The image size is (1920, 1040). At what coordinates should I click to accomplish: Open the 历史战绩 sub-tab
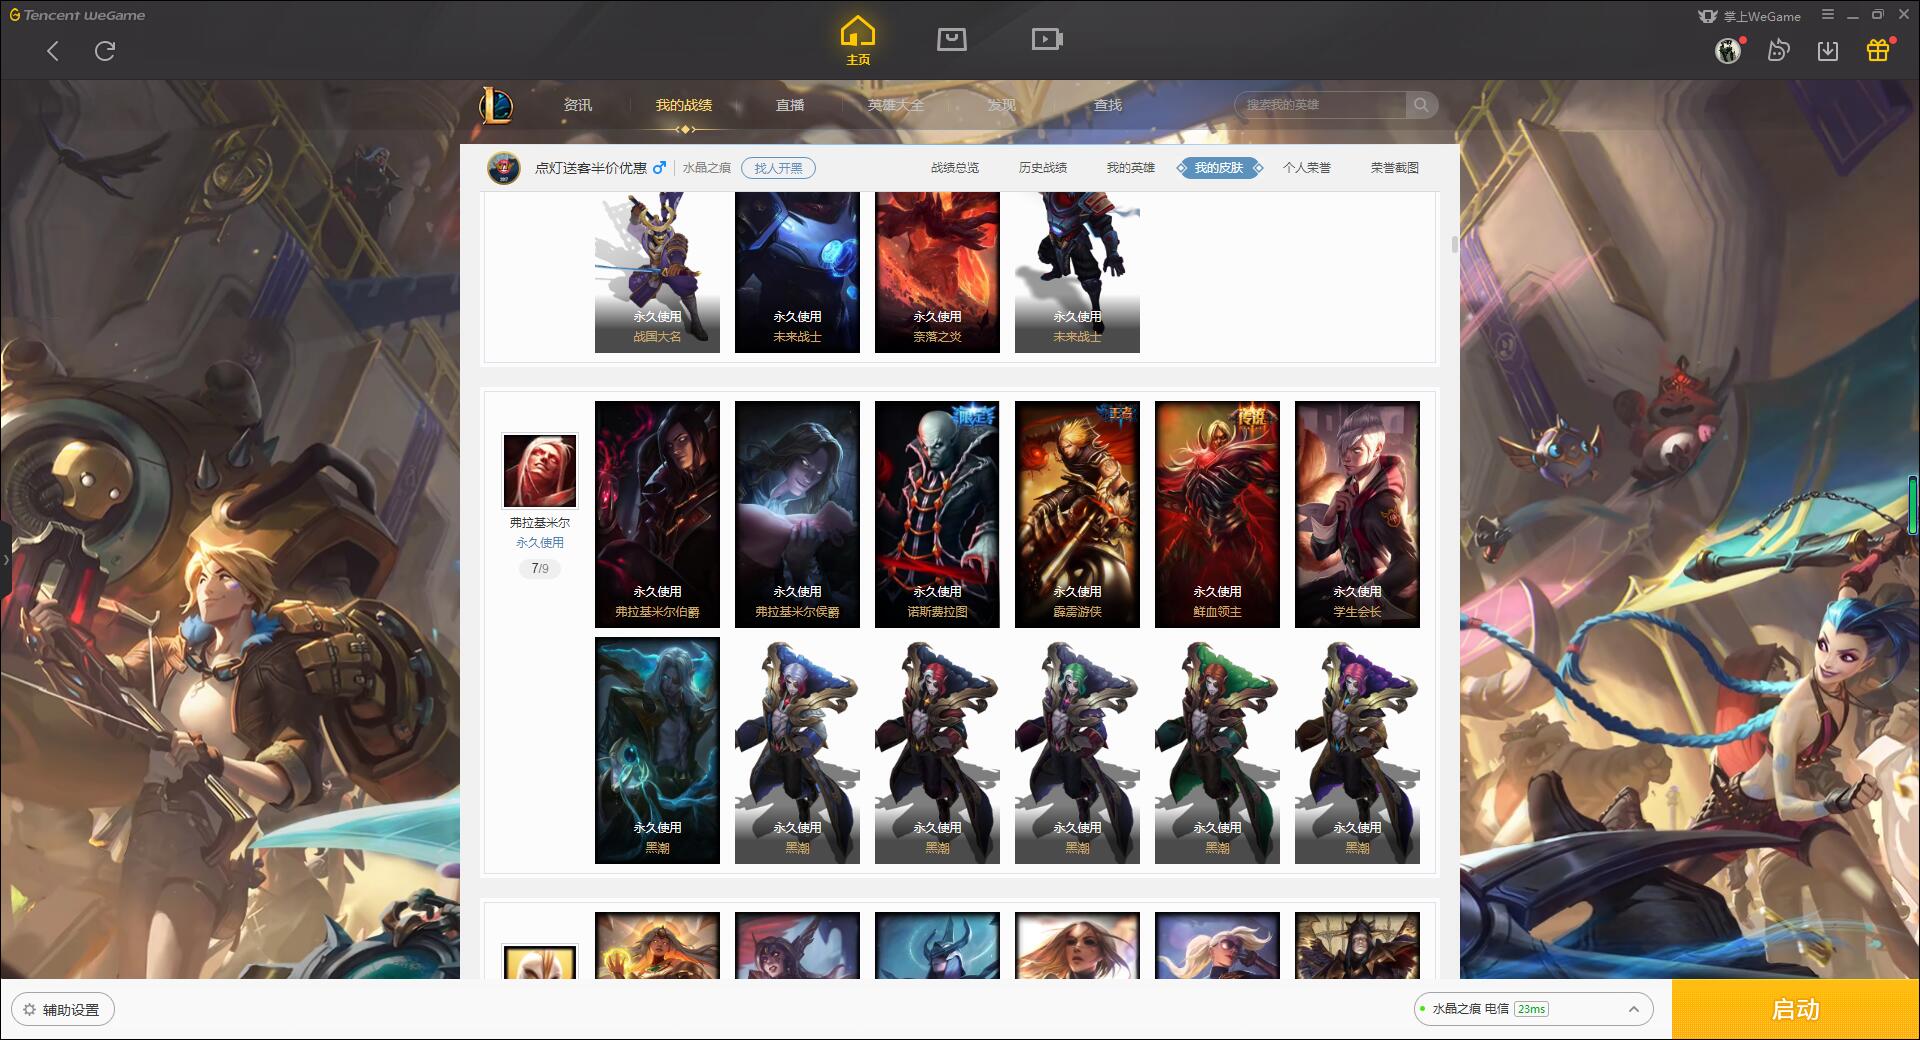coord(1043,168)
